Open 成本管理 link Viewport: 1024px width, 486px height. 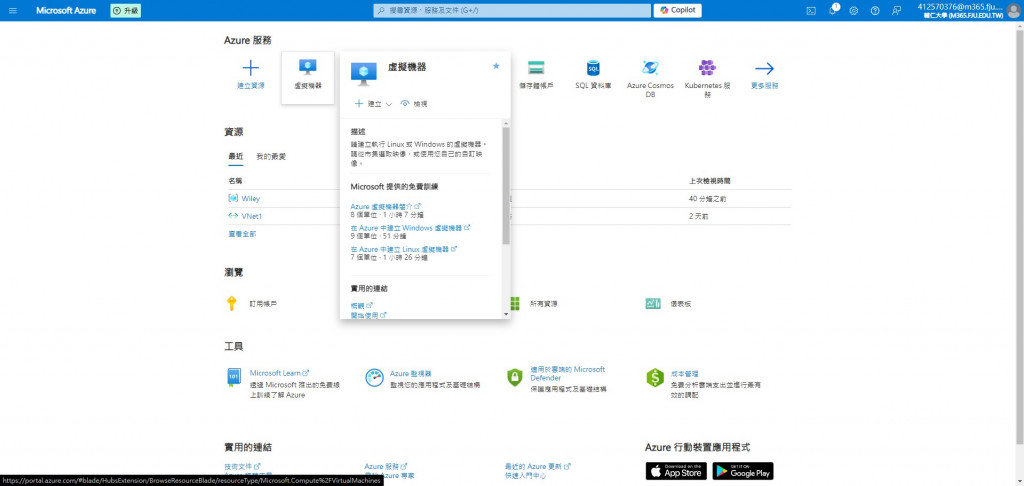tap(685, 373)
